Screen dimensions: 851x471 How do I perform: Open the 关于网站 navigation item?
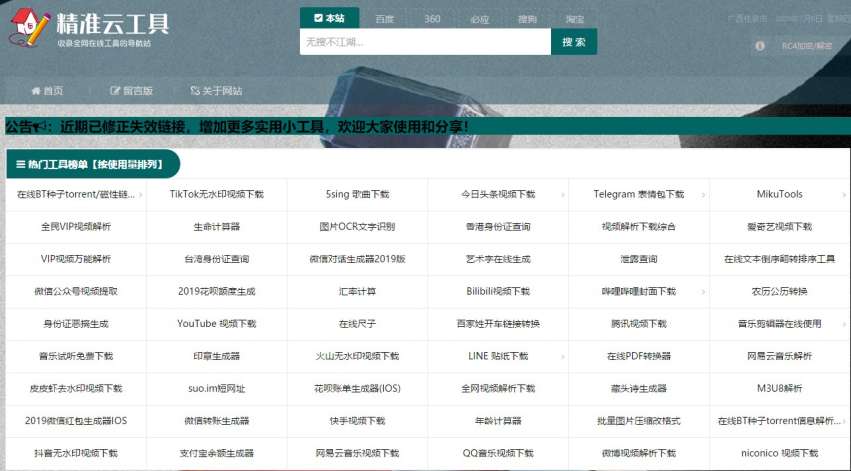216,91
